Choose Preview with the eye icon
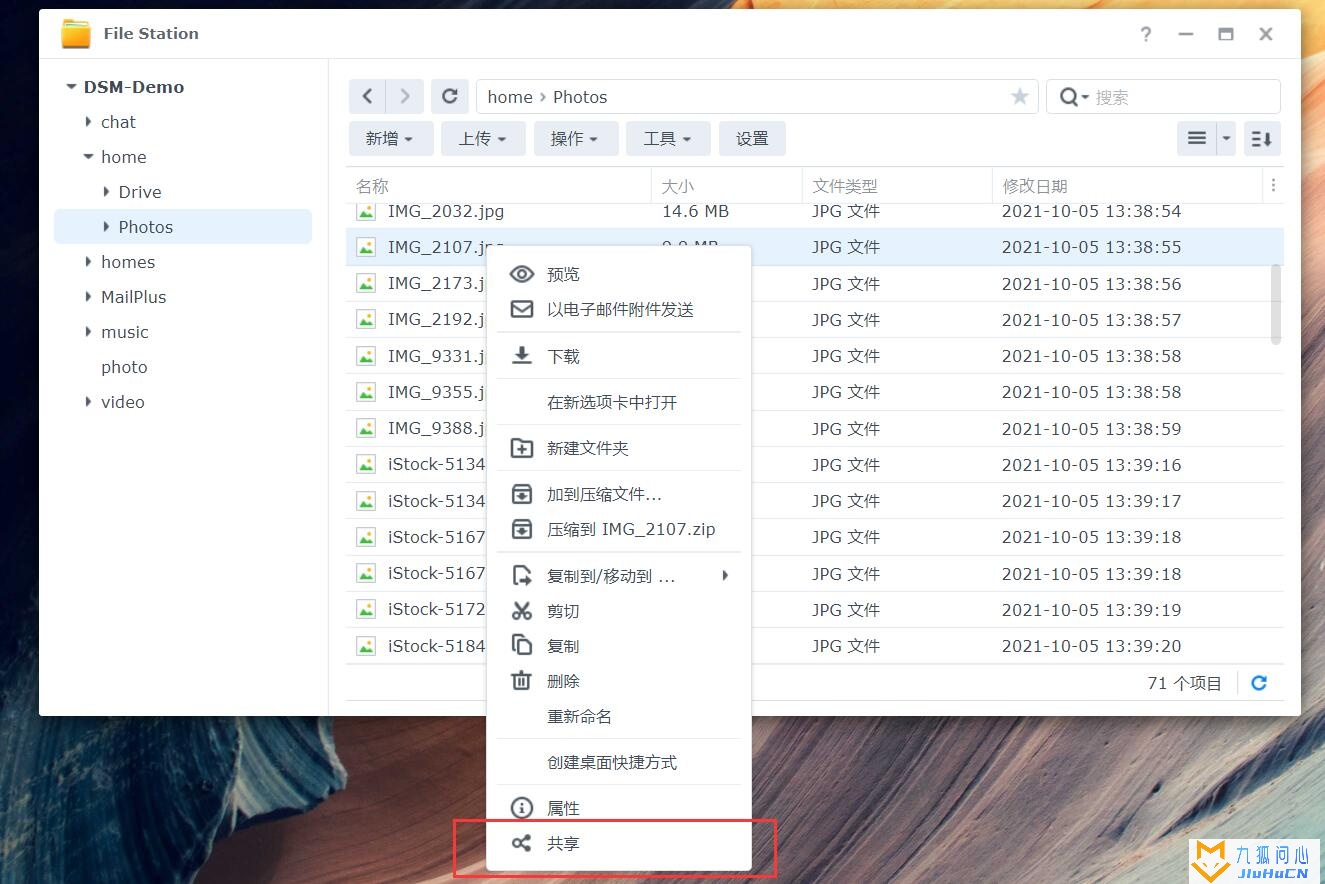The image size is (1325, 884). point(618,274)
